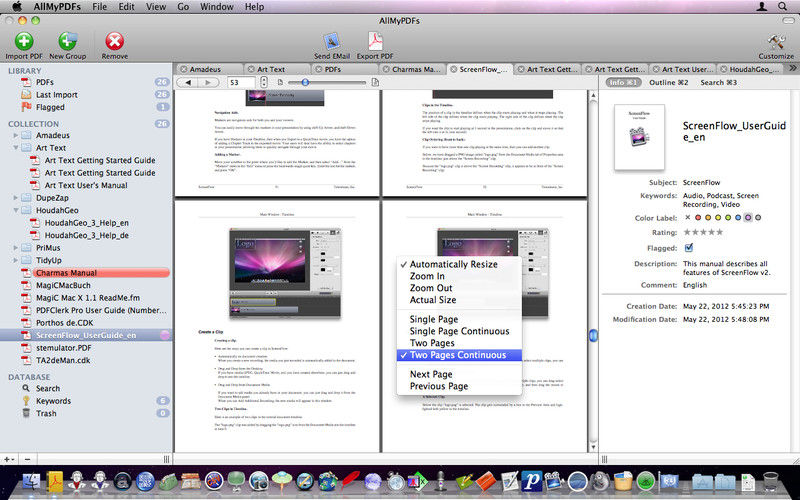Open the View menu in menu bar

click(x=156, y=7)
